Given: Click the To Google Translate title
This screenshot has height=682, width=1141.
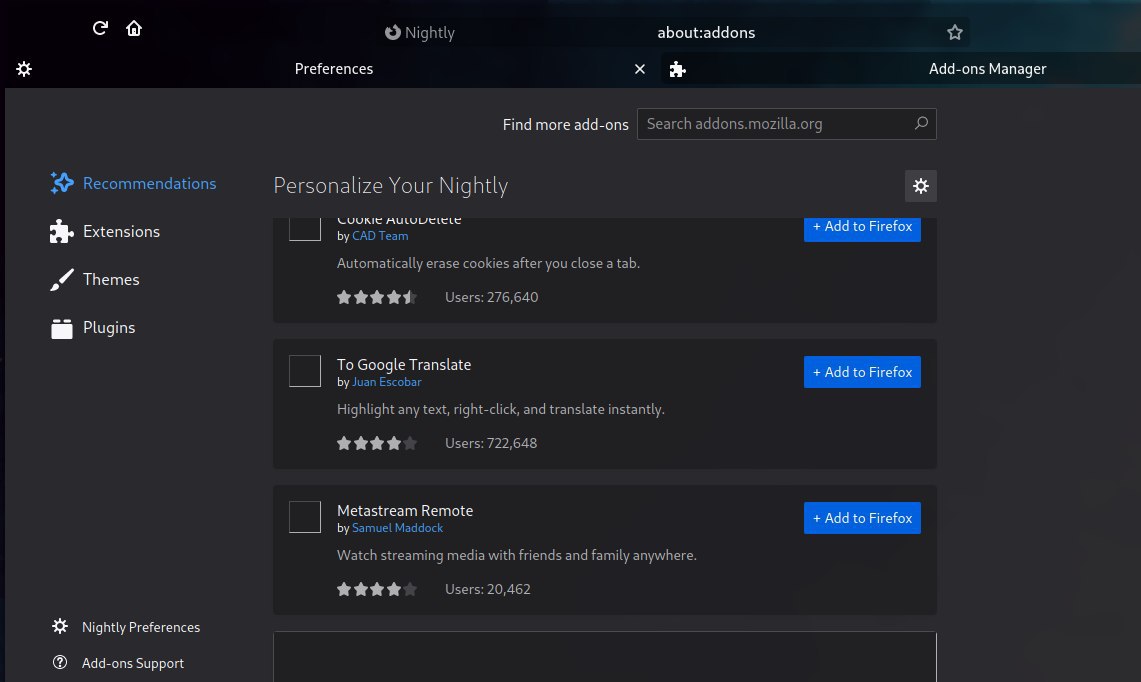Looking at the screenshot, I should 404,365.
